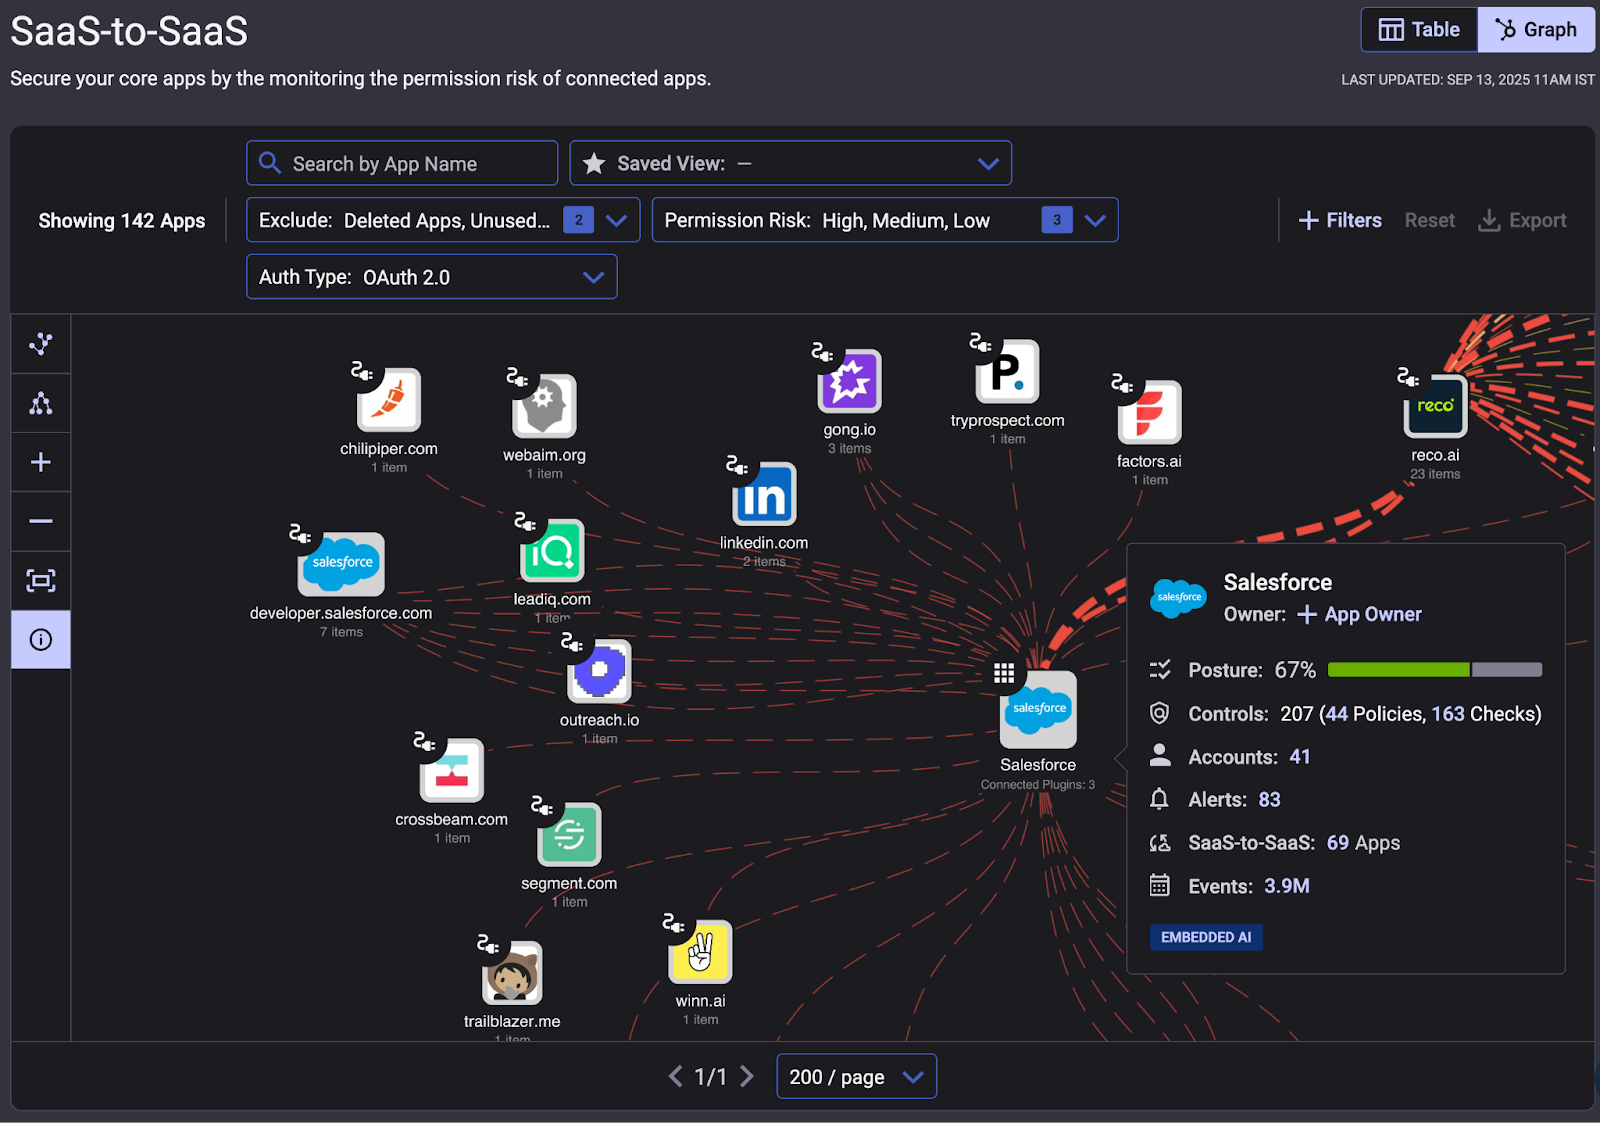
Task: Add an App Owner for Salesforce
Action: click(1360, 614)
